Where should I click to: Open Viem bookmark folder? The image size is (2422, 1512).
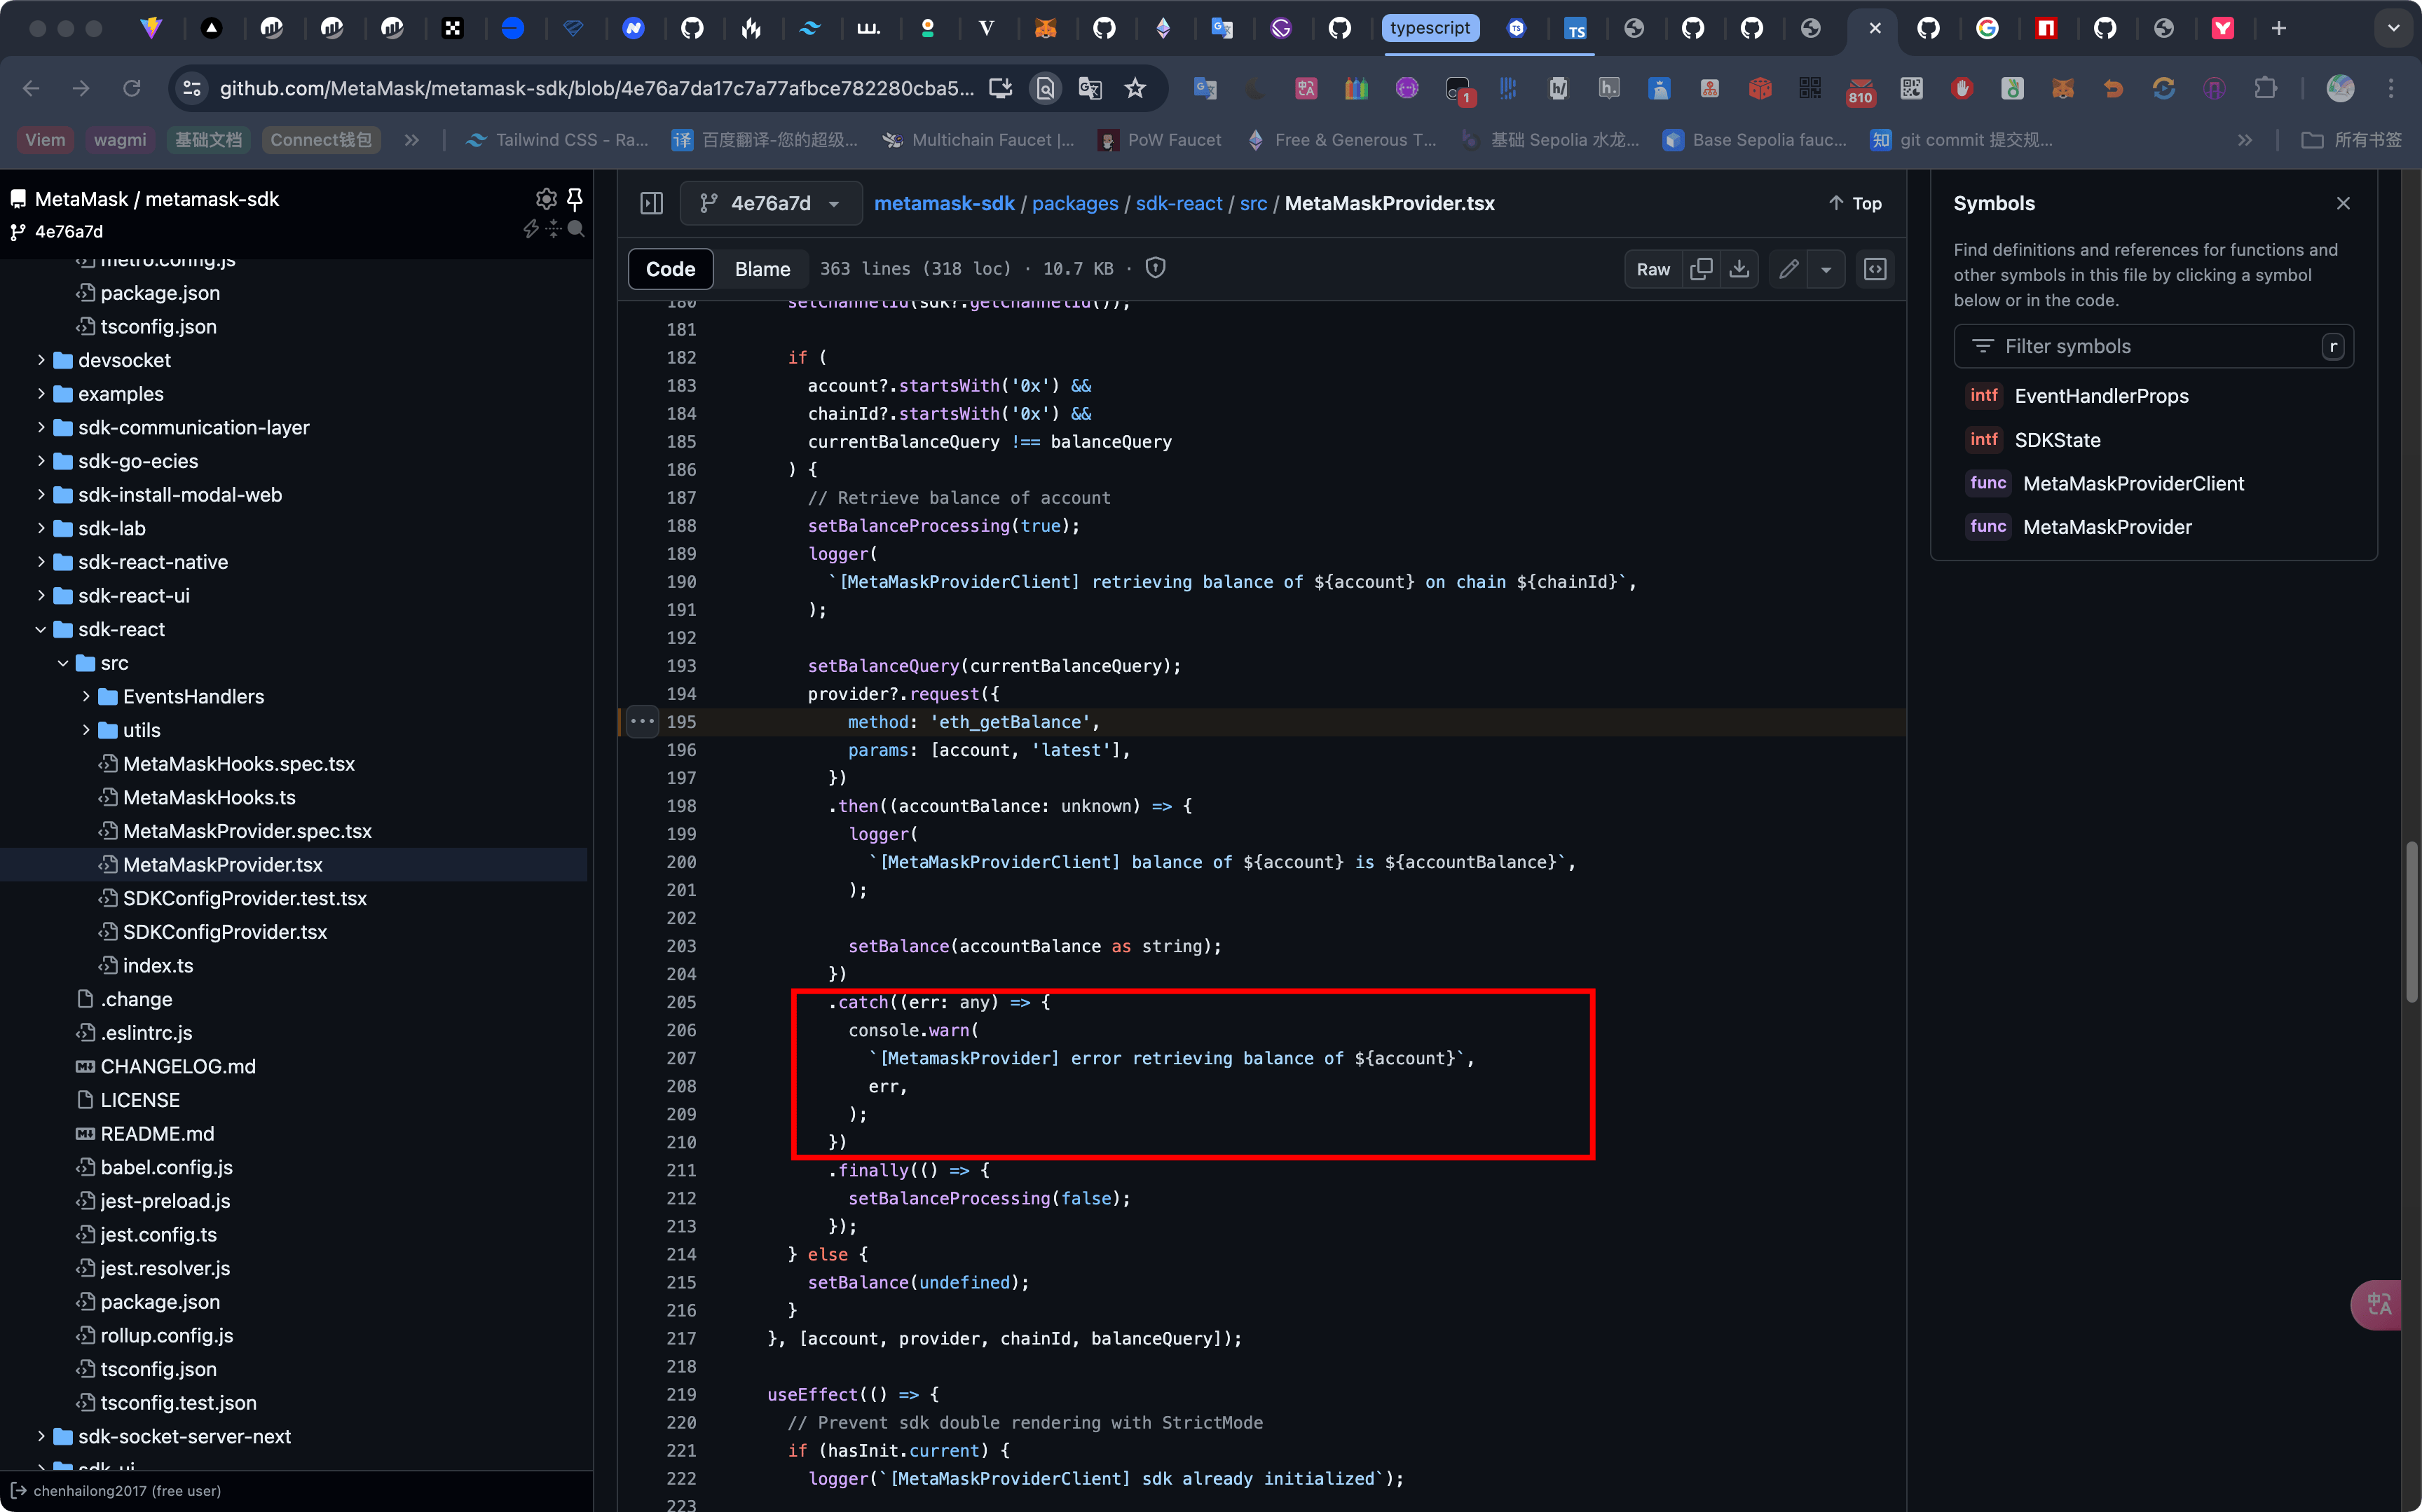click(45, 140)
